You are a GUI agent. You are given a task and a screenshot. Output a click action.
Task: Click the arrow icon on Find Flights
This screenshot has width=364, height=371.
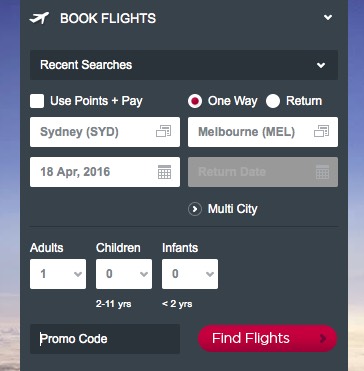(322, 339)
